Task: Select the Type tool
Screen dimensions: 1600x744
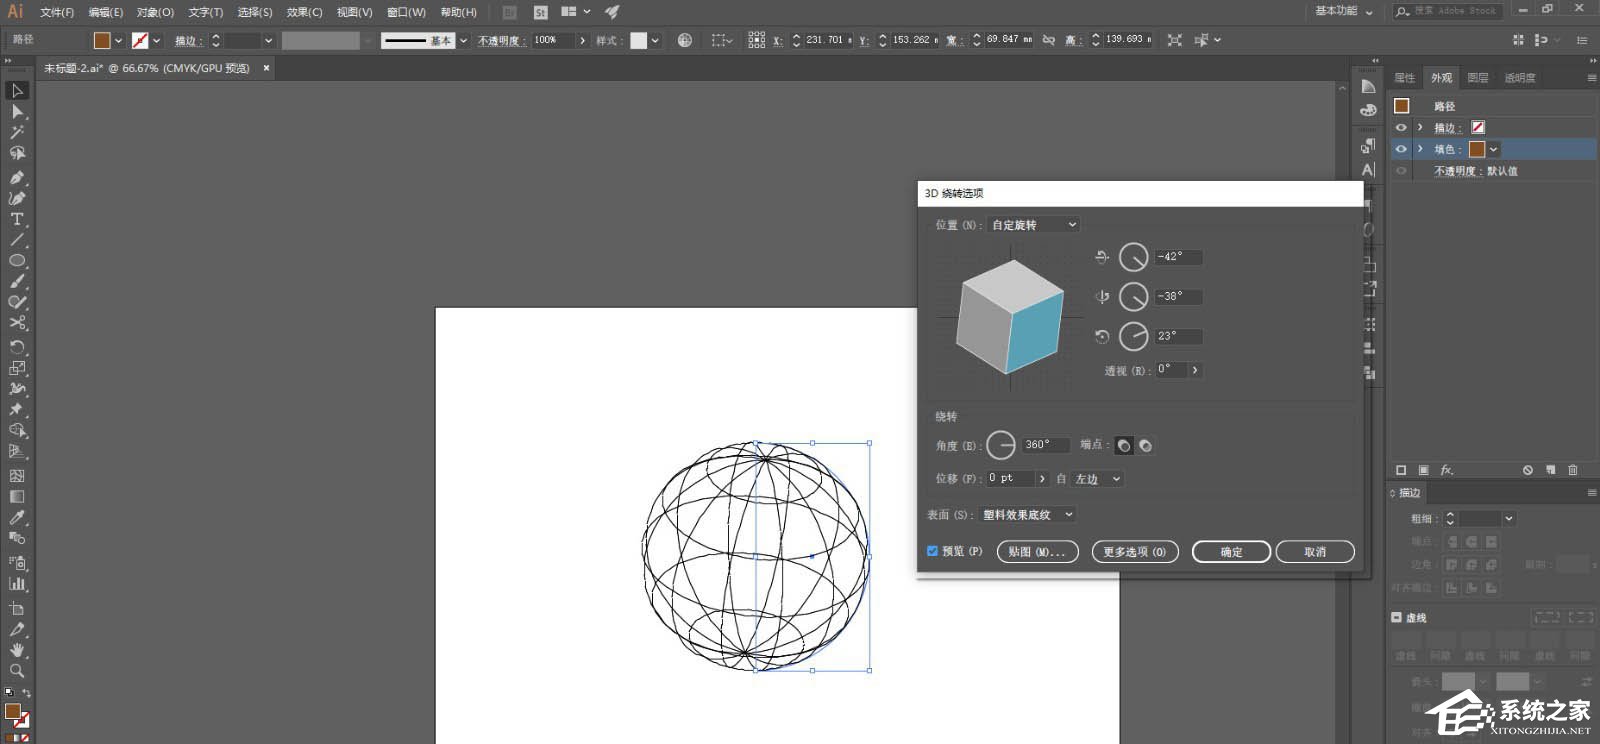Action: (17, 219)
